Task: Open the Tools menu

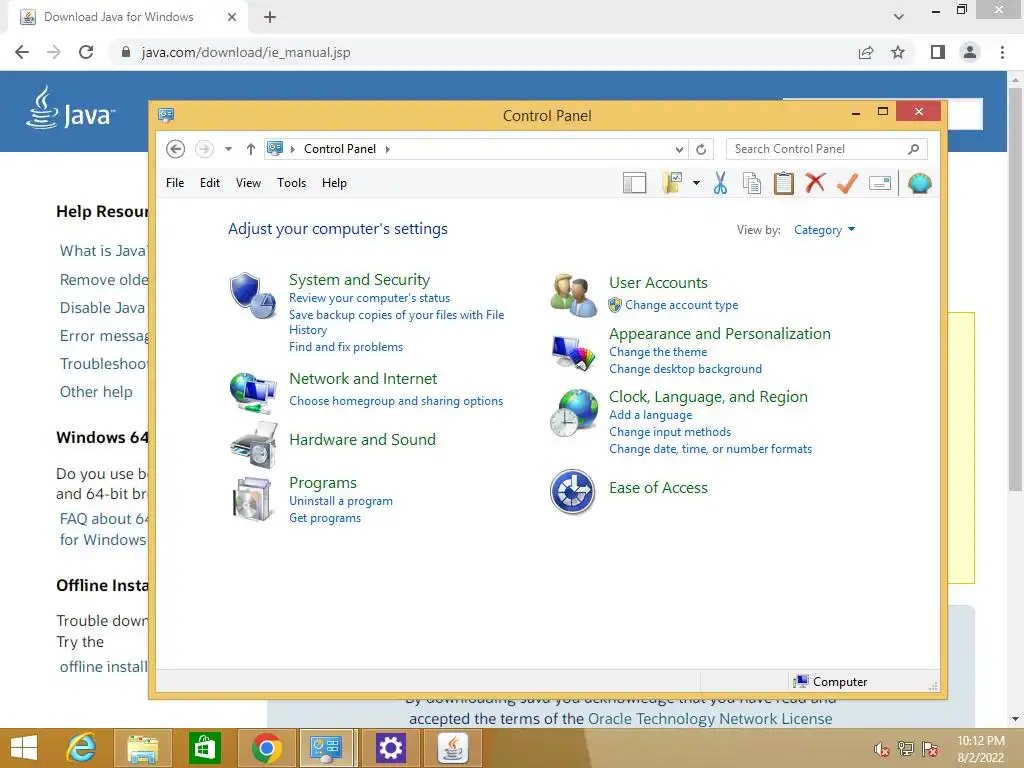Action: pyautogui.click(x=291, y=183)
